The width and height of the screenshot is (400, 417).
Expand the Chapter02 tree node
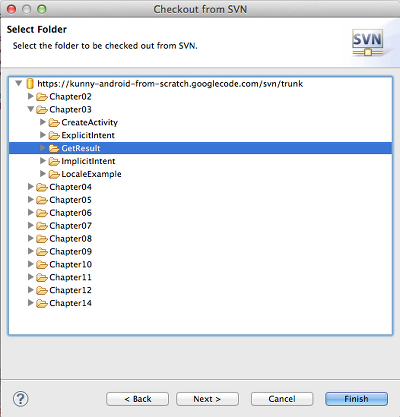[30, 96]
